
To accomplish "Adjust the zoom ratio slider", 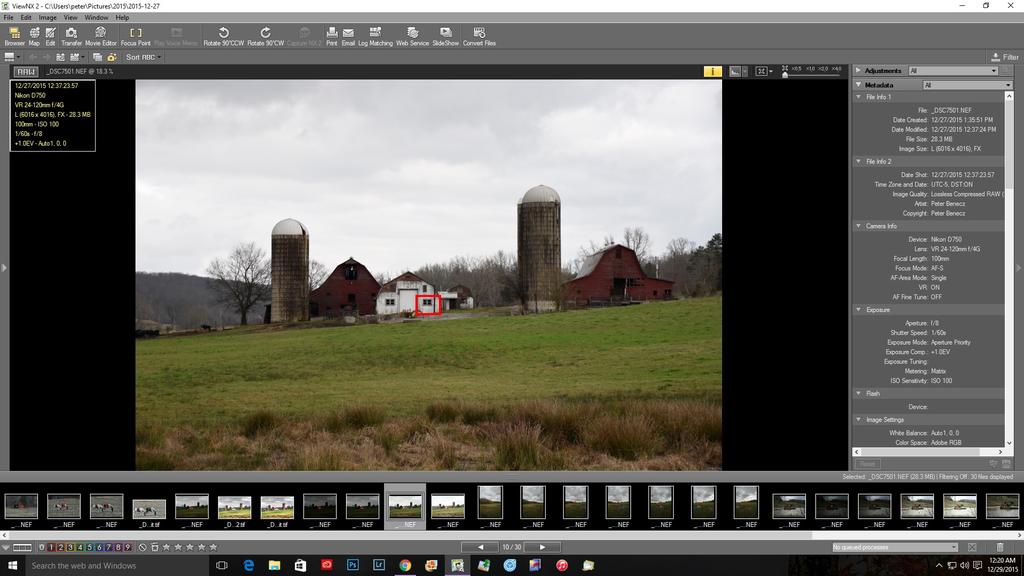I will click(785, 75).
